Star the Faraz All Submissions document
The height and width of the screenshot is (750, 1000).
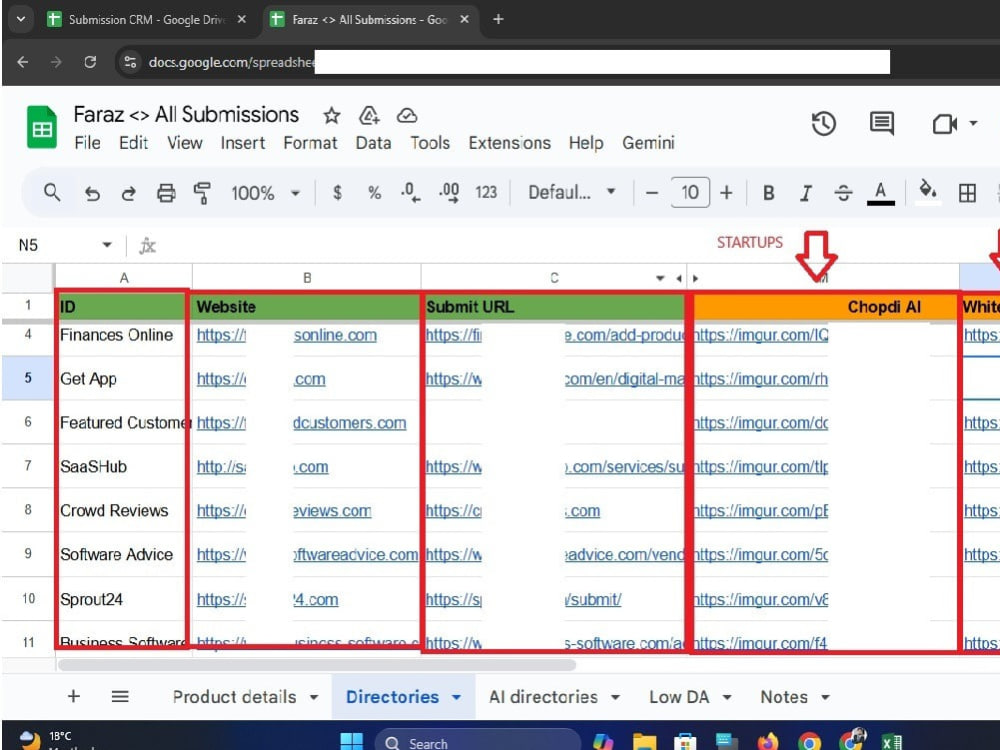point(332,115)
